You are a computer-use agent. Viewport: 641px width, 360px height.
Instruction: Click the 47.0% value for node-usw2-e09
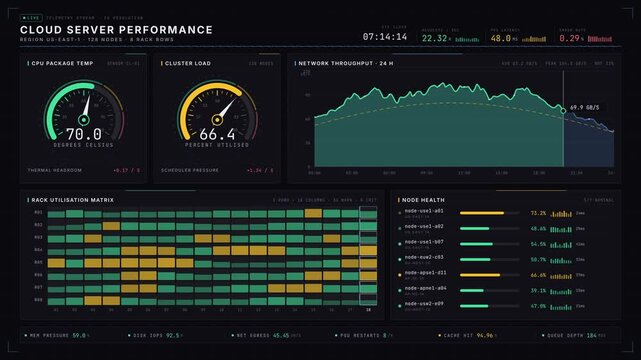click(538, 306)
